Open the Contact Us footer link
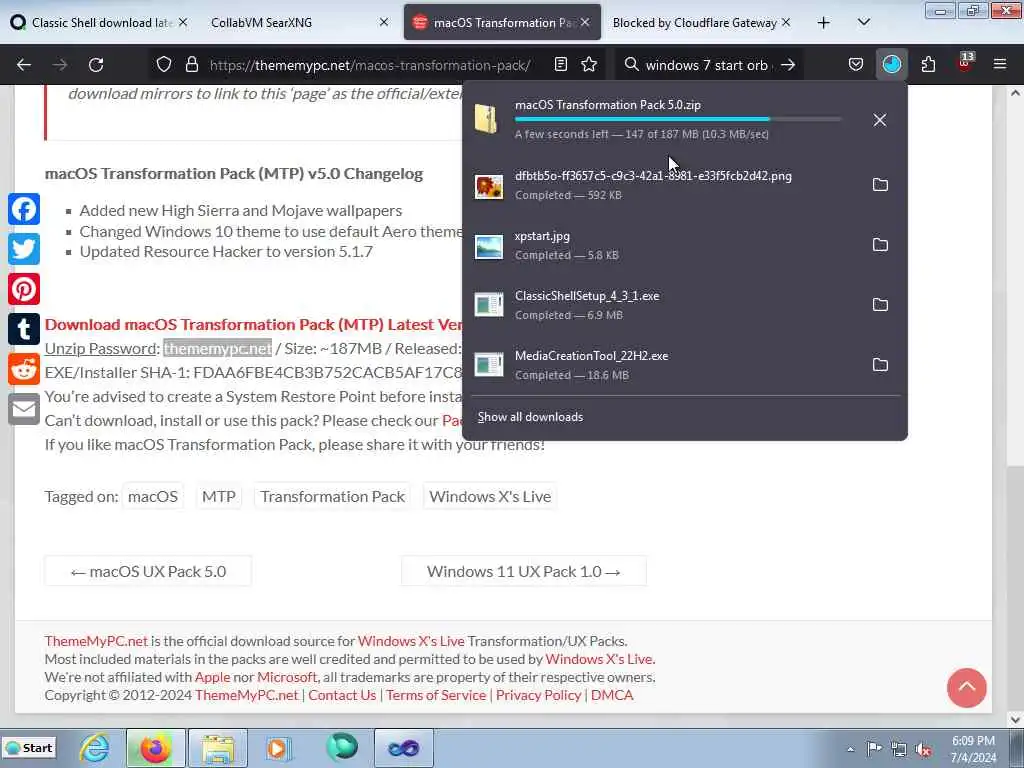This screenshot has width=1024, height=768. tap(342, 695)
